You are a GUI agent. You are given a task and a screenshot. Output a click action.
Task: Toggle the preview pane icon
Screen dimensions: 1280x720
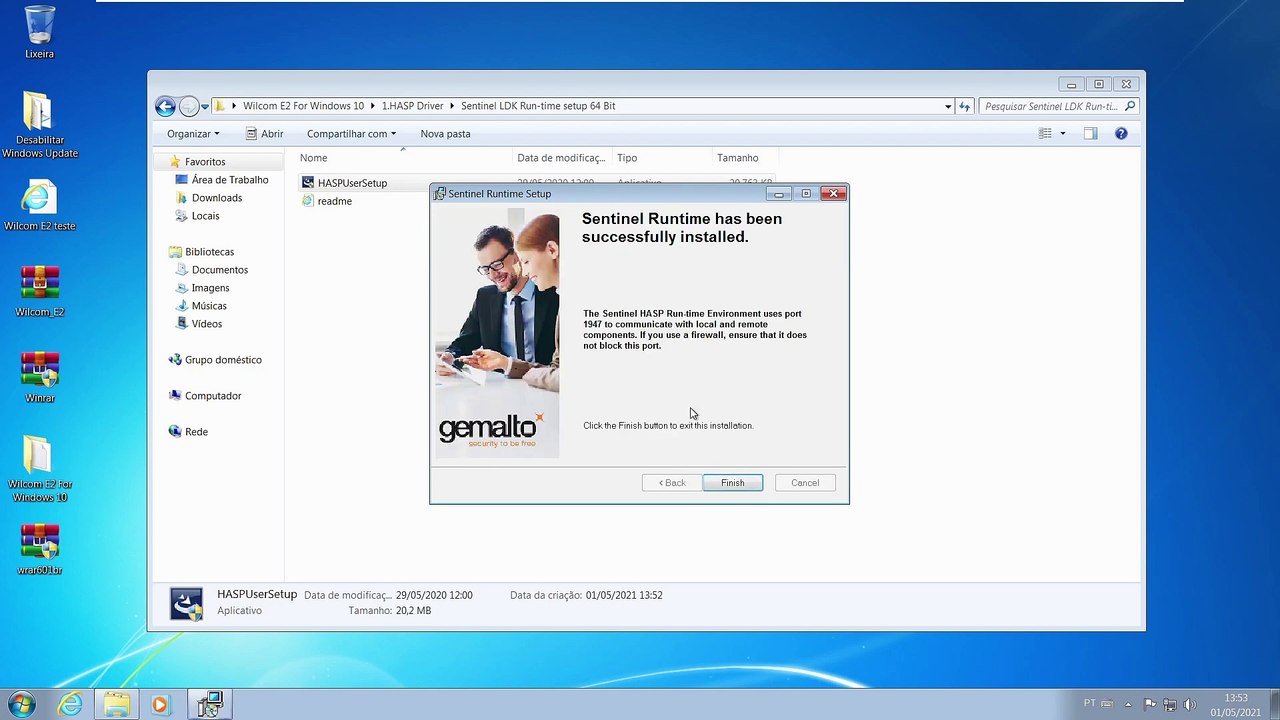pos(1091,134)
